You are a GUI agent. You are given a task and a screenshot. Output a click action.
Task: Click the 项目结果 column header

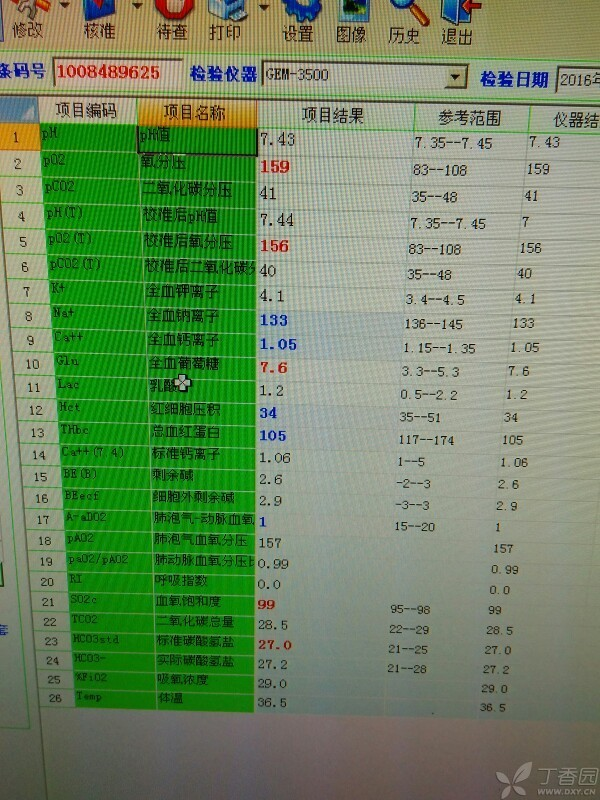[334, 115]
